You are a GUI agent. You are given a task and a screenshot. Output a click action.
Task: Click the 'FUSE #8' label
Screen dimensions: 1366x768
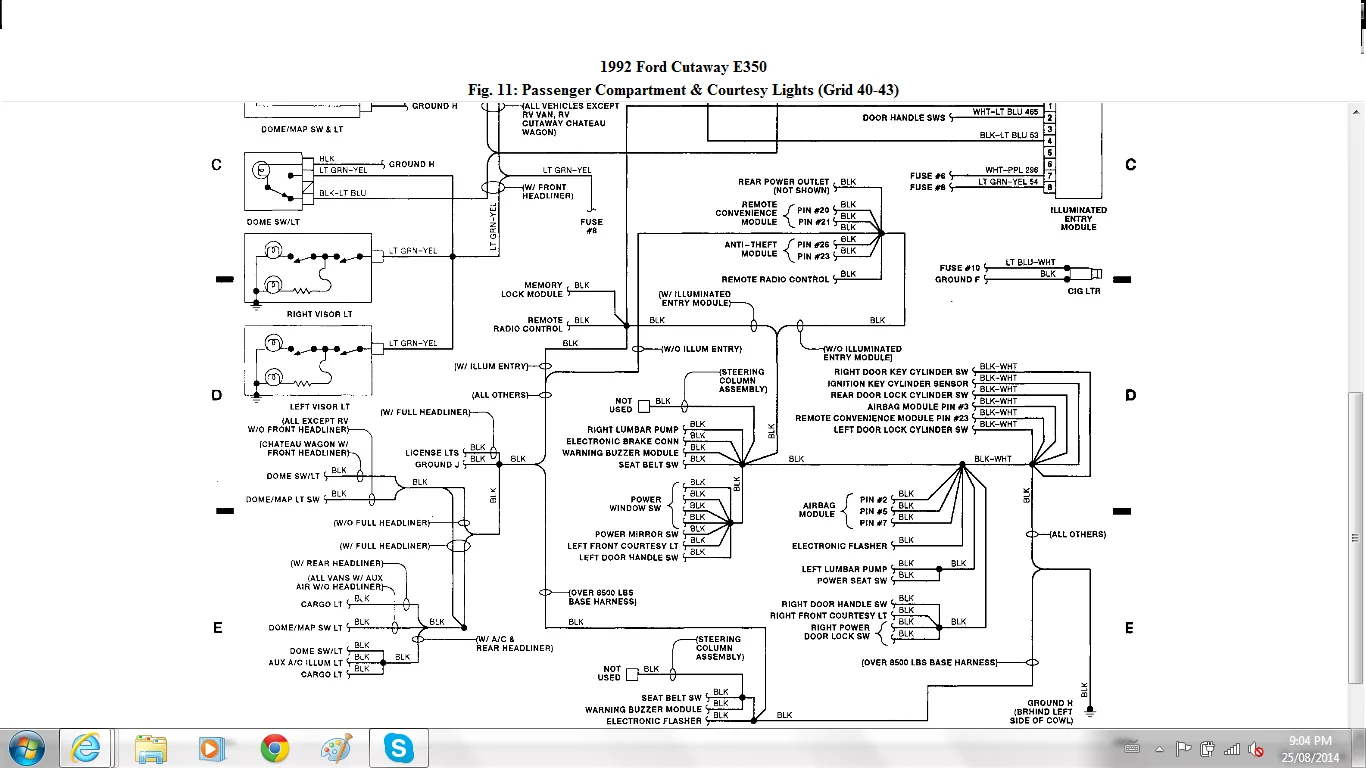click(591, 226)
